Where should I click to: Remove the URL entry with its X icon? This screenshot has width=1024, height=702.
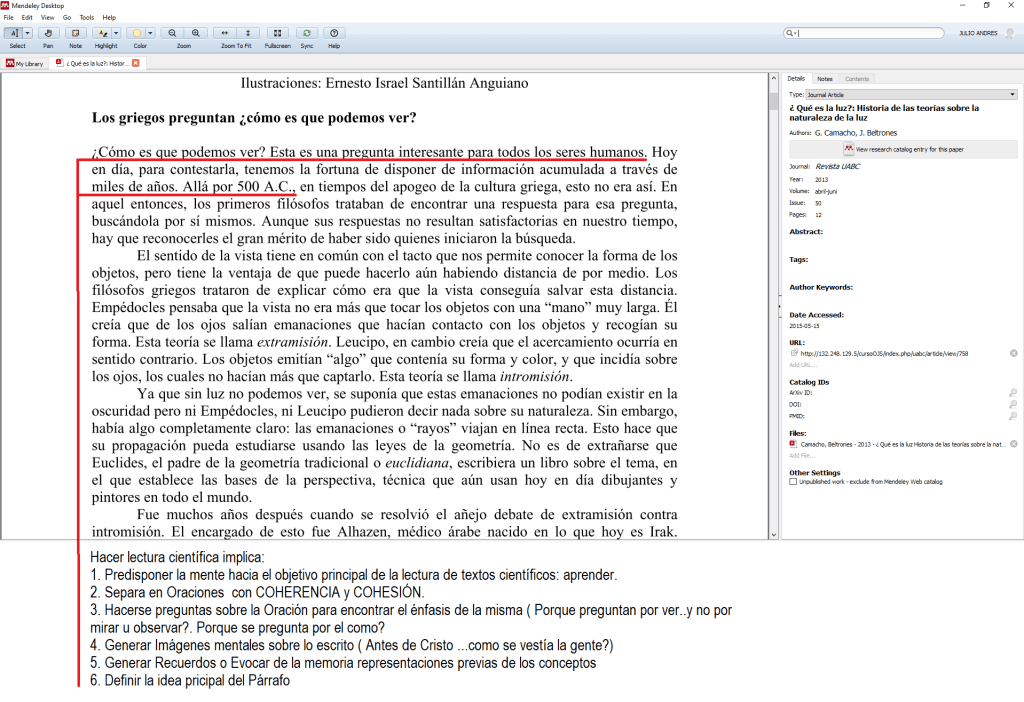pyautogui.click(x=1013, y=353)
